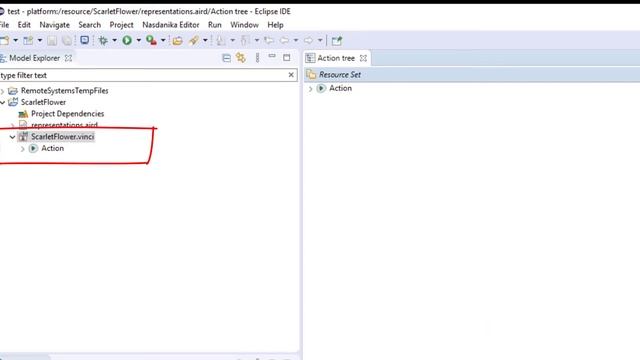Click the Search flashlight toolbar icon
The height and width of the screenshot is (360, 640).
(x=193, y=40)
